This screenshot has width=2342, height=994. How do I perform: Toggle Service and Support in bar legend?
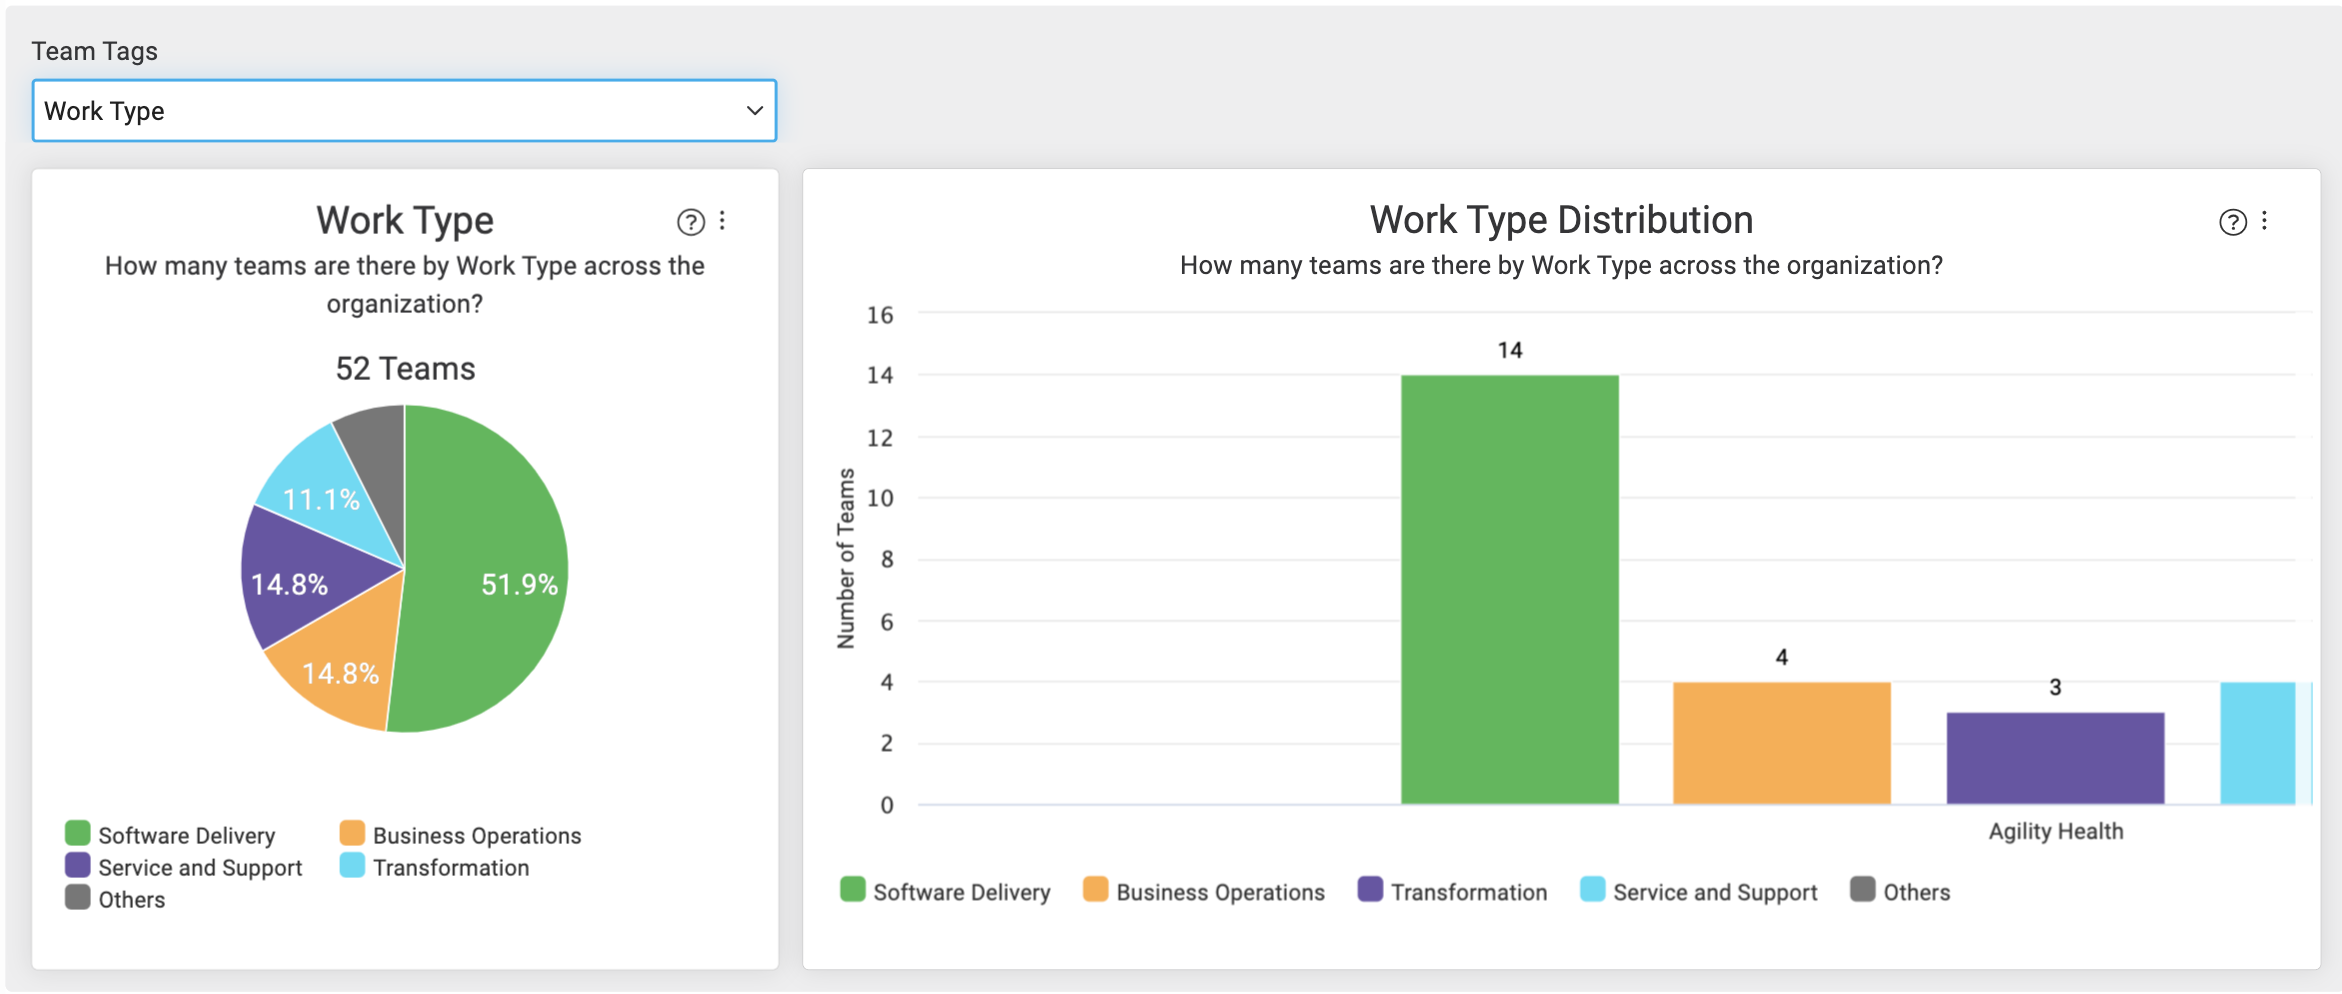tap(1699, 891)
